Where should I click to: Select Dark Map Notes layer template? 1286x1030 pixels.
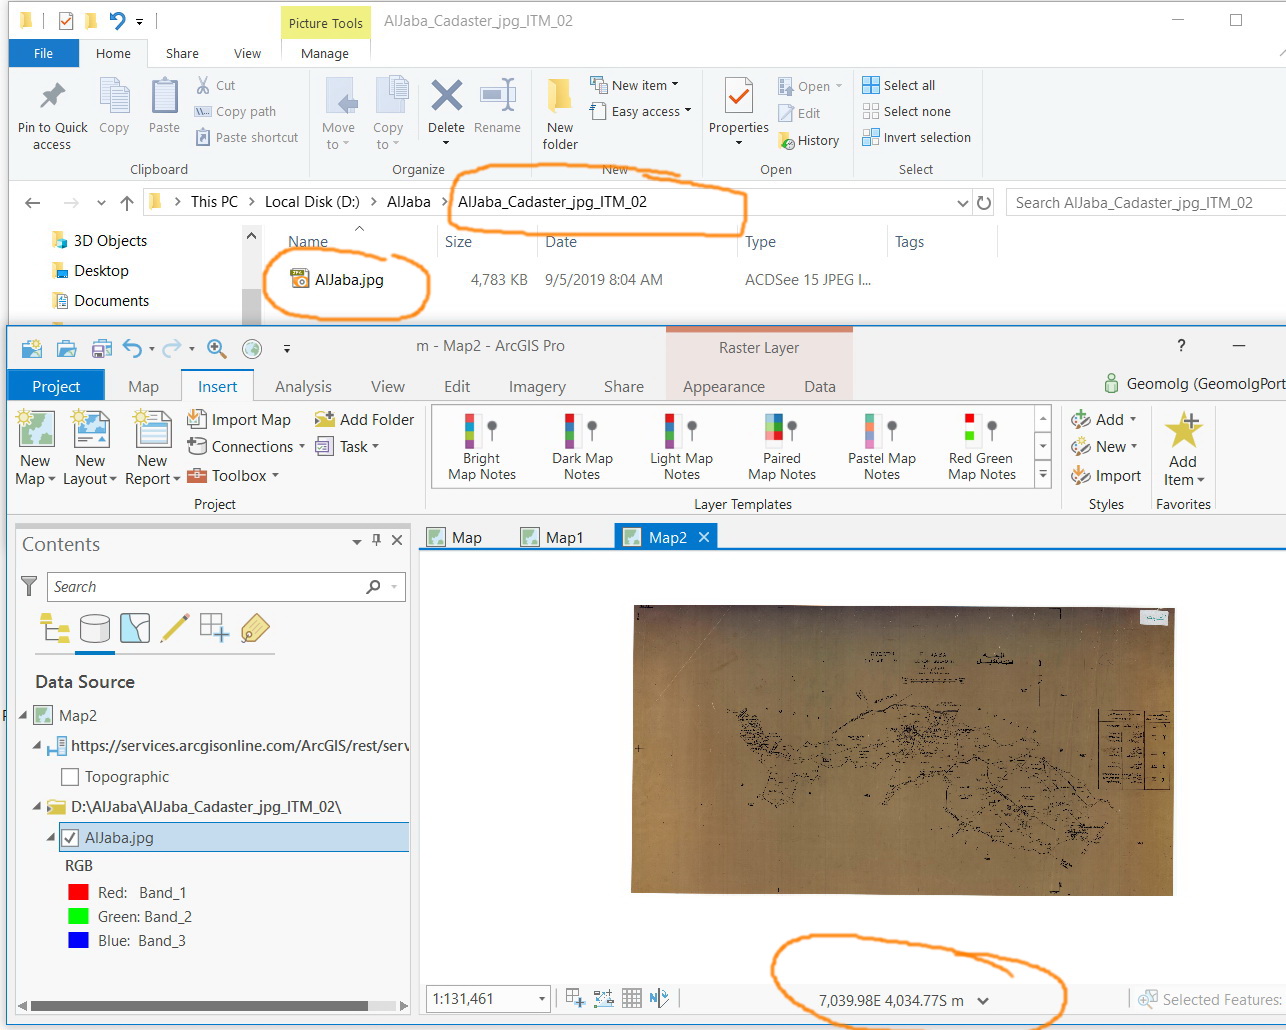click(582, 446)
